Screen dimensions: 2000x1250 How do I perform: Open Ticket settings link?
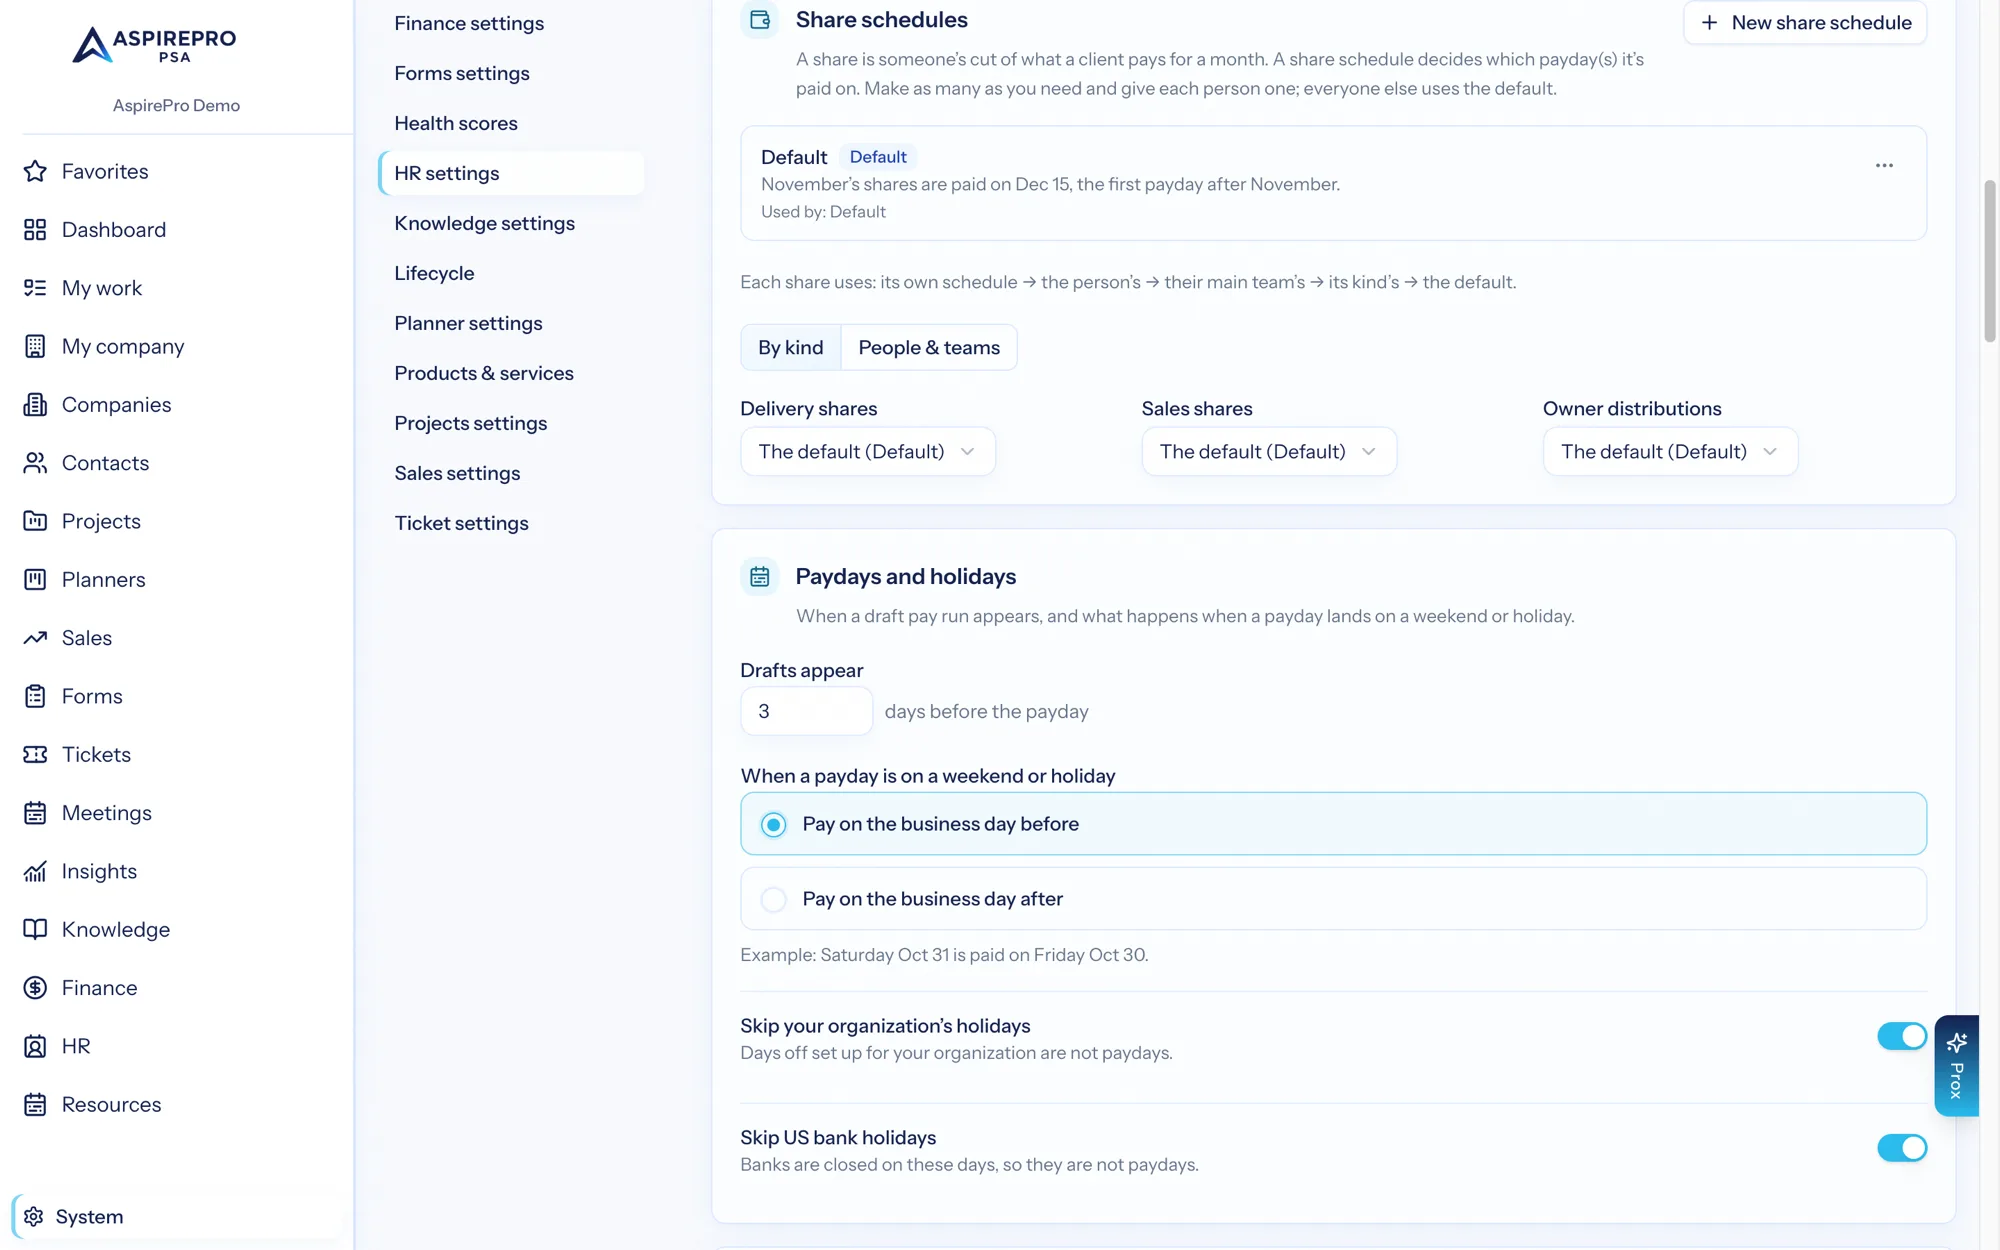[461, 523]
